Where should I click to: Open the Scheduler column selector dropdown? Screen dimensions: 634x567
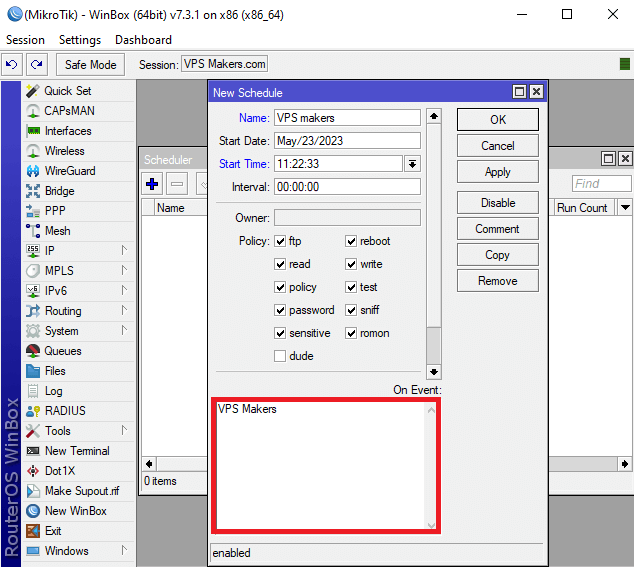625,208
